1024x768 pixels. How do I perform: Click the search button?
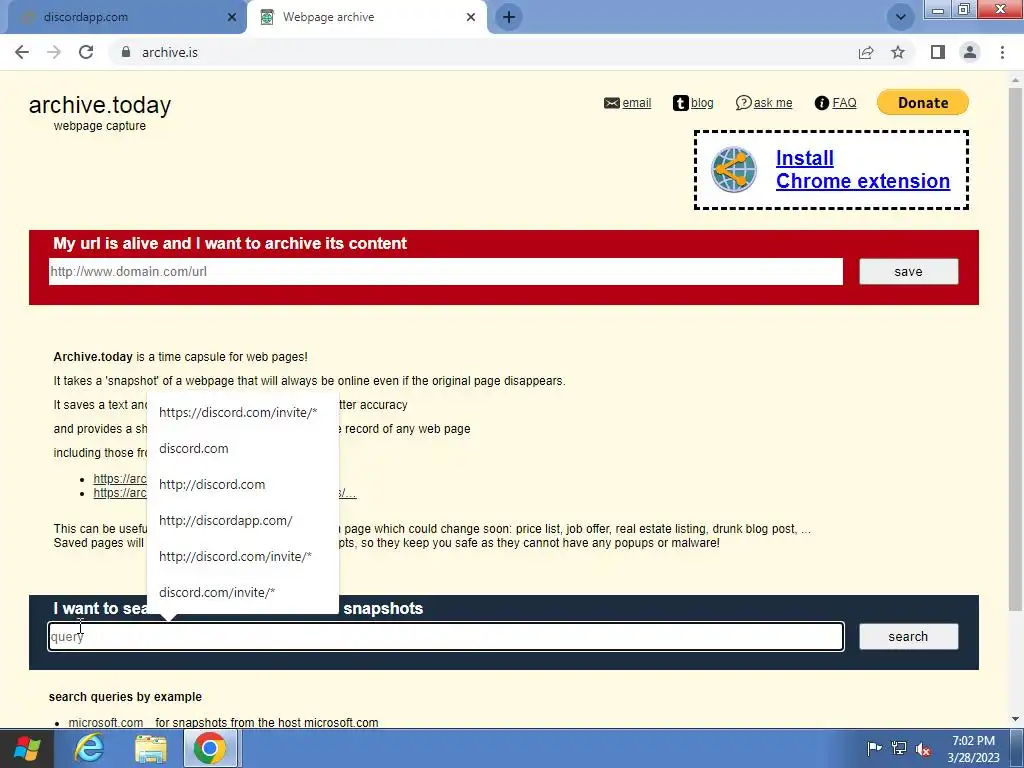[x=908, y=637]
